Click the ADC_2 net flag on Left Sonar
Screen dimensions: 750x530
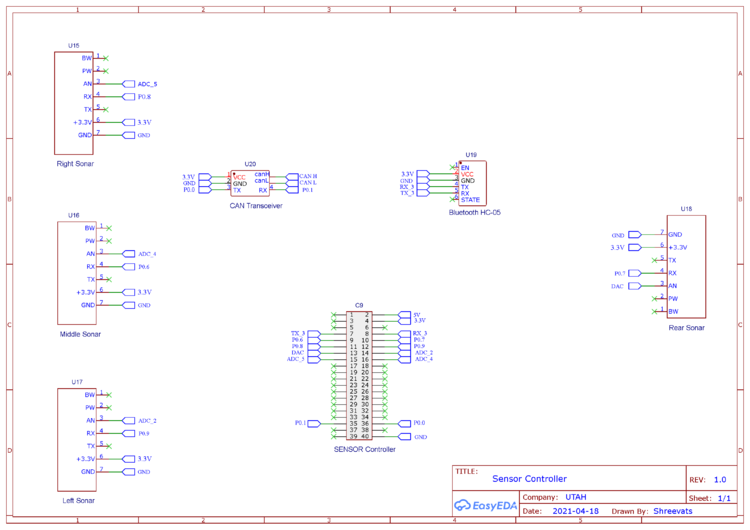(x=129, y=421)
